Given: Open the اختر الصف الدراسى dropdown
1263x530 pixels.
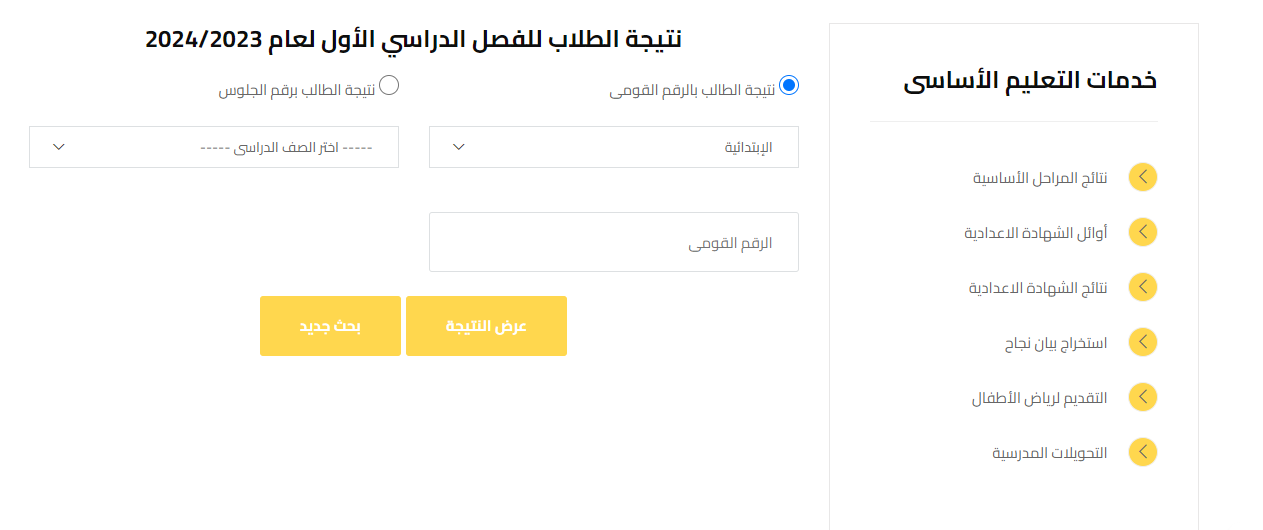Looking at the screenshot, I should click(213, 147).
